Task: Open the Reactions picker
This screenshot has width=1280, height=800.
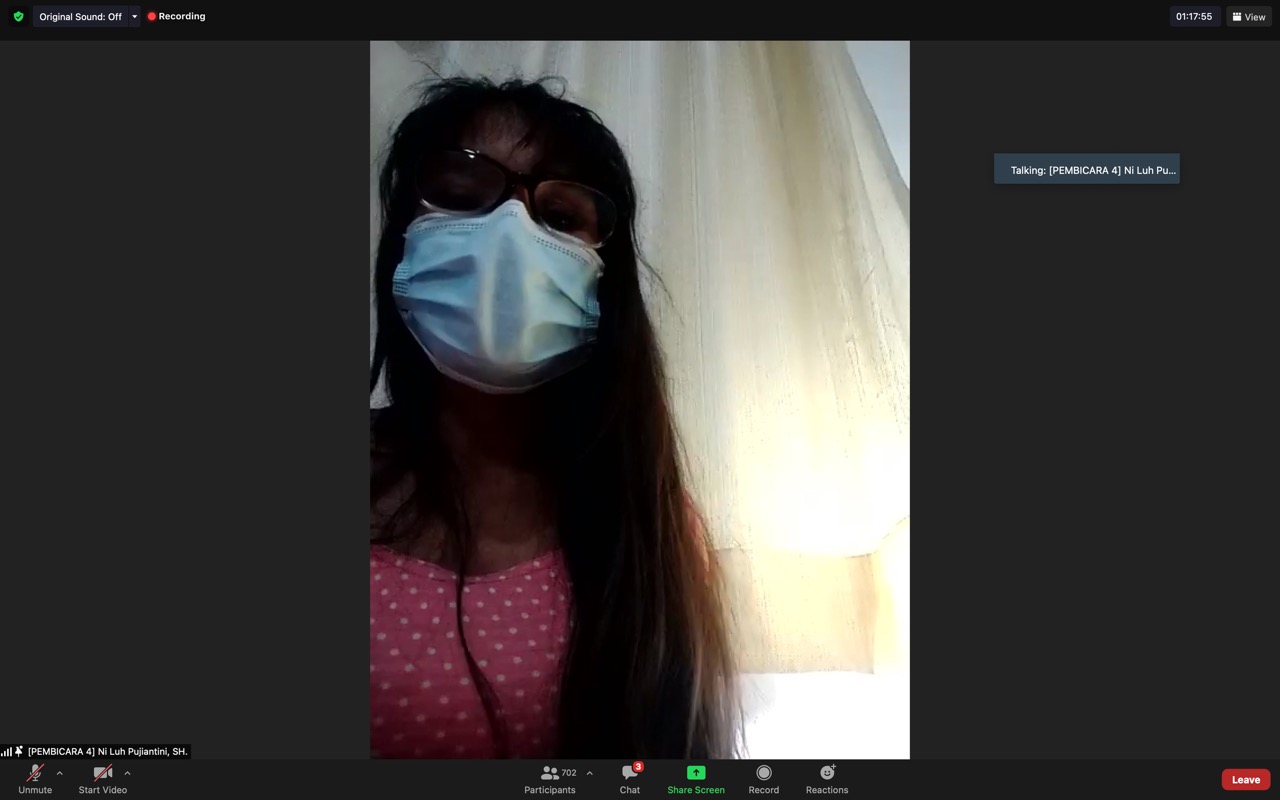Action: pyautogui.click(x=826, y=779)
